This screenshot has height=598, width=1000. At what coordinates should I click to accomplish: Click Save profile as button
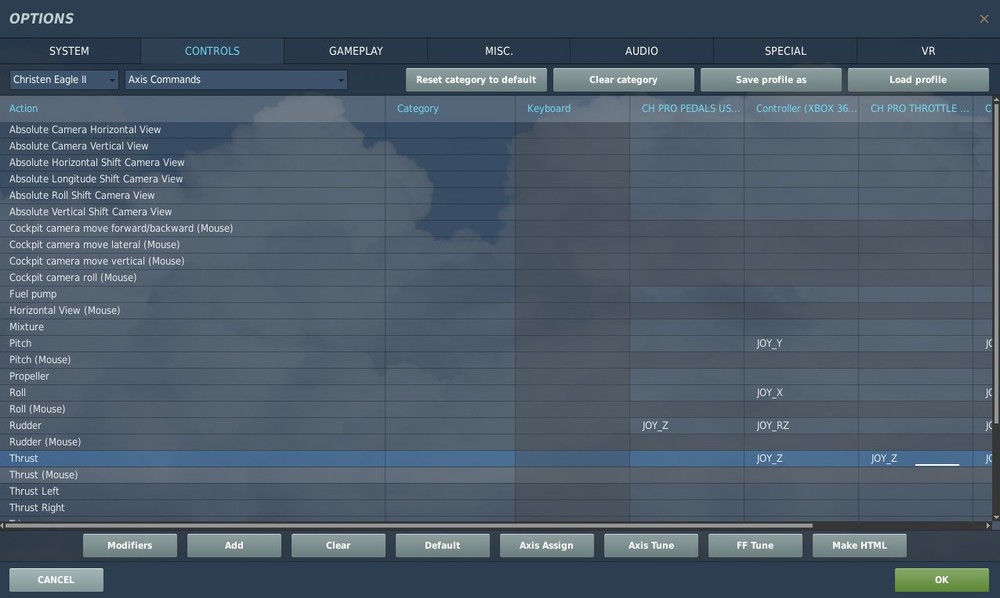point(771,80)
